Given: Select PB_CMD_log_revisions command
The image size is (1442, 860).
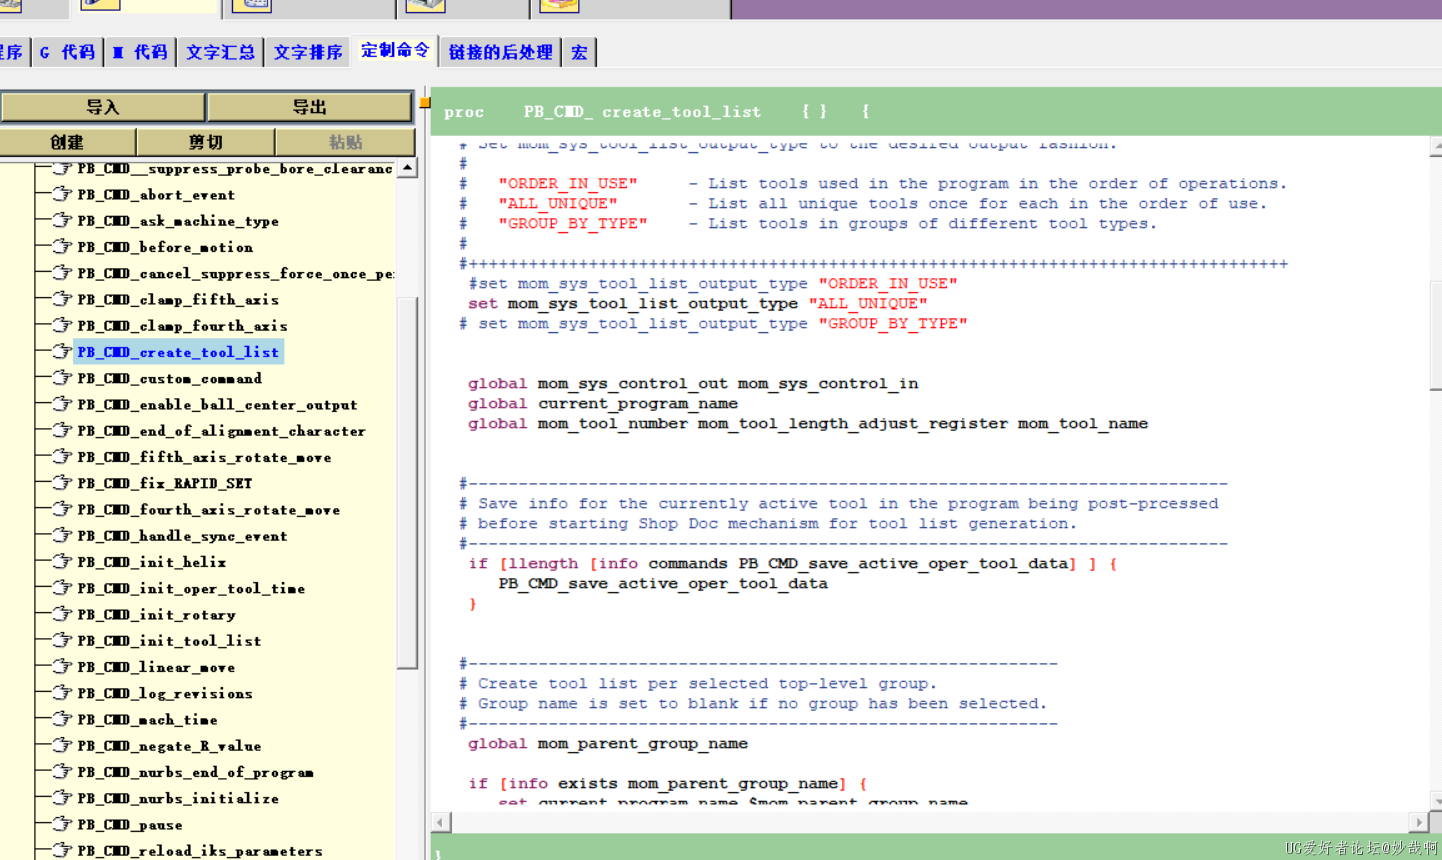Looking at the screenshot, I should pos(165,693).
